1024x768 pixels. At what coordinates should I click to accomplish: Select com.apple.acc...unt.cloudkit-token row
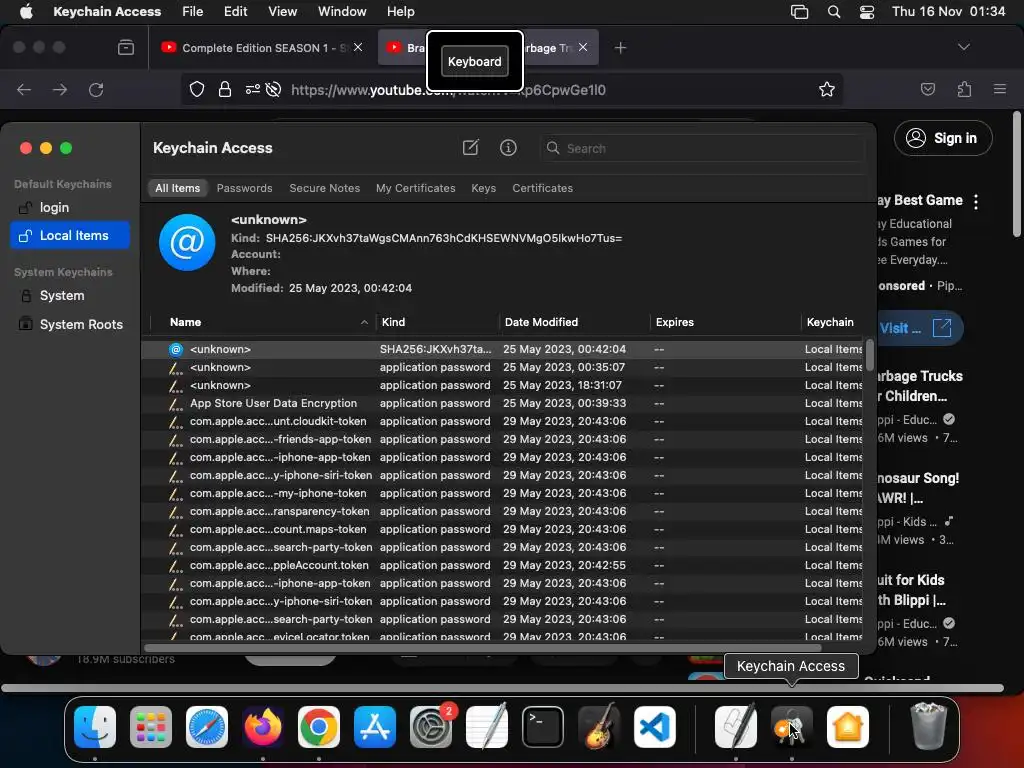pos(503,421)
